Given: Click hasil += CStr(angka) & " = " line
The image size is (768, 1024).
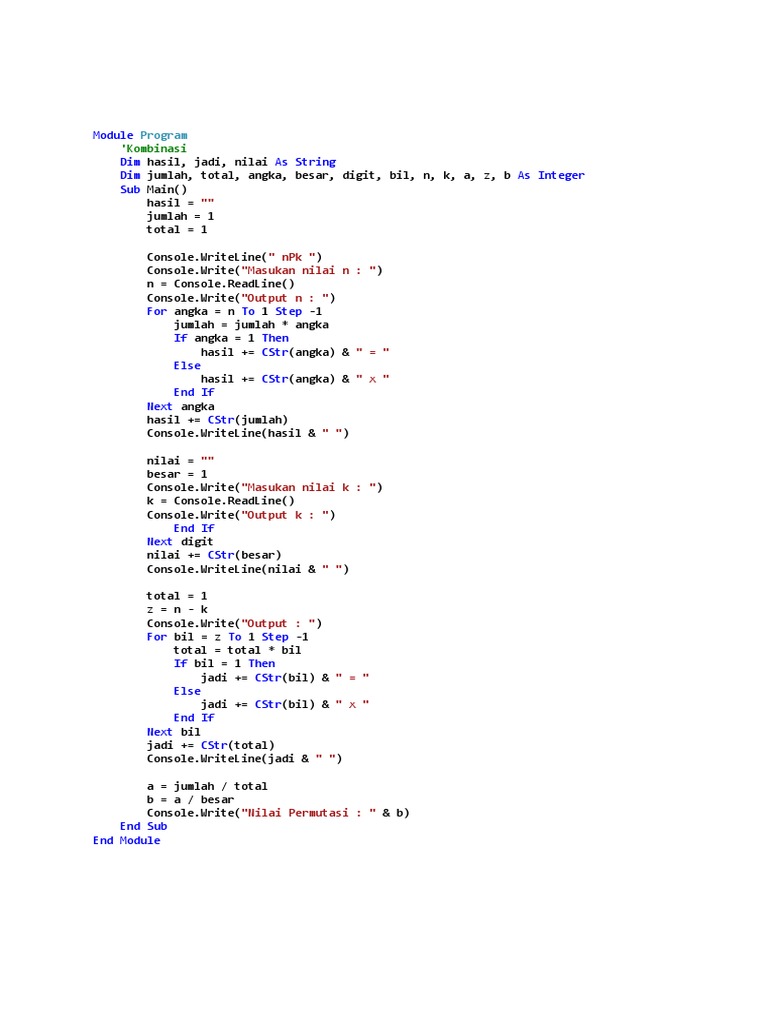Looking at the screenshot, I should click(x=295, y=352).
